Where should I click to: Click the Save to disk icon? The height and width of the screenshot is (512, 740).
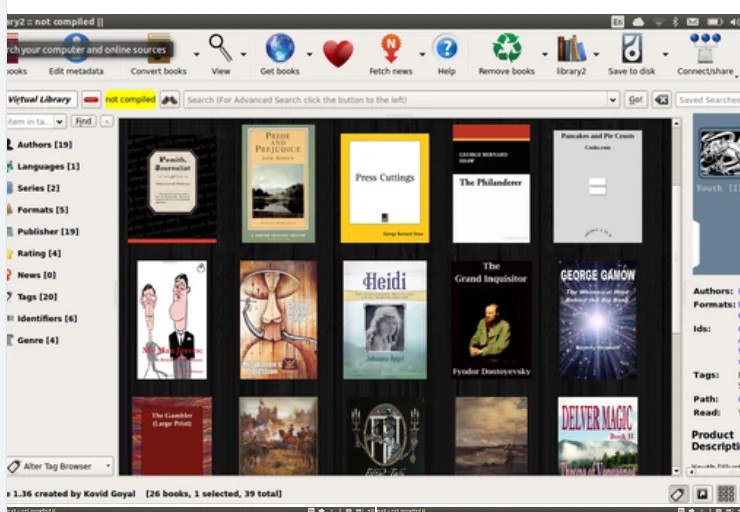[x=631, y=48]
